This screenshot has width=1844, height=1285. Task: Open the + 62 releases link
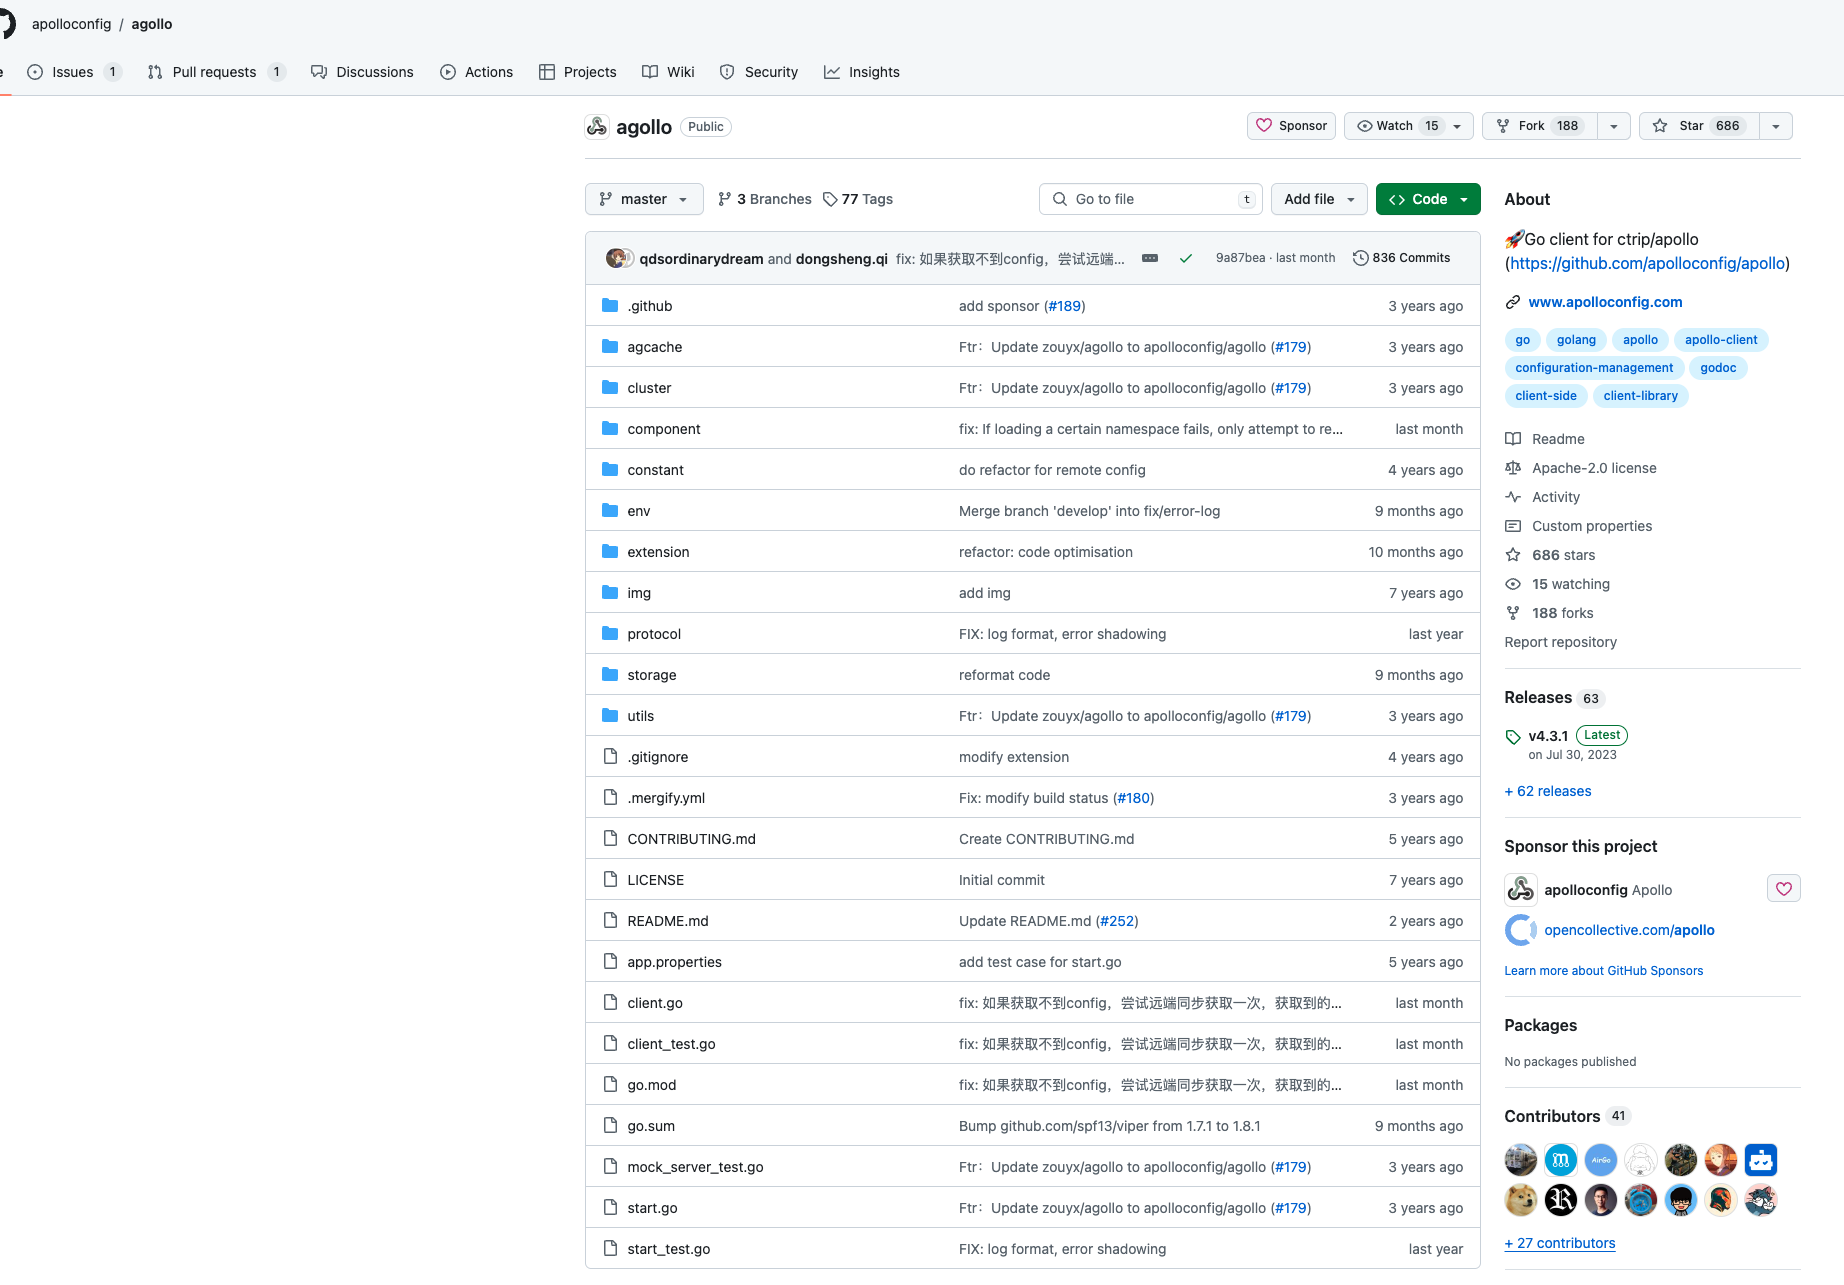pyautogui.click(x=1548, y=791)
